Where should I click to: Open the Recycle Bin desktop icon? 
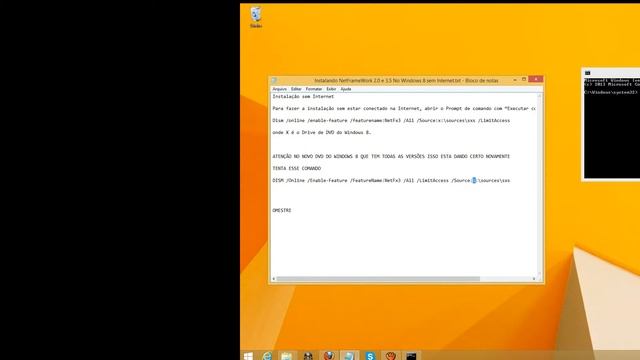coord(256,18)
